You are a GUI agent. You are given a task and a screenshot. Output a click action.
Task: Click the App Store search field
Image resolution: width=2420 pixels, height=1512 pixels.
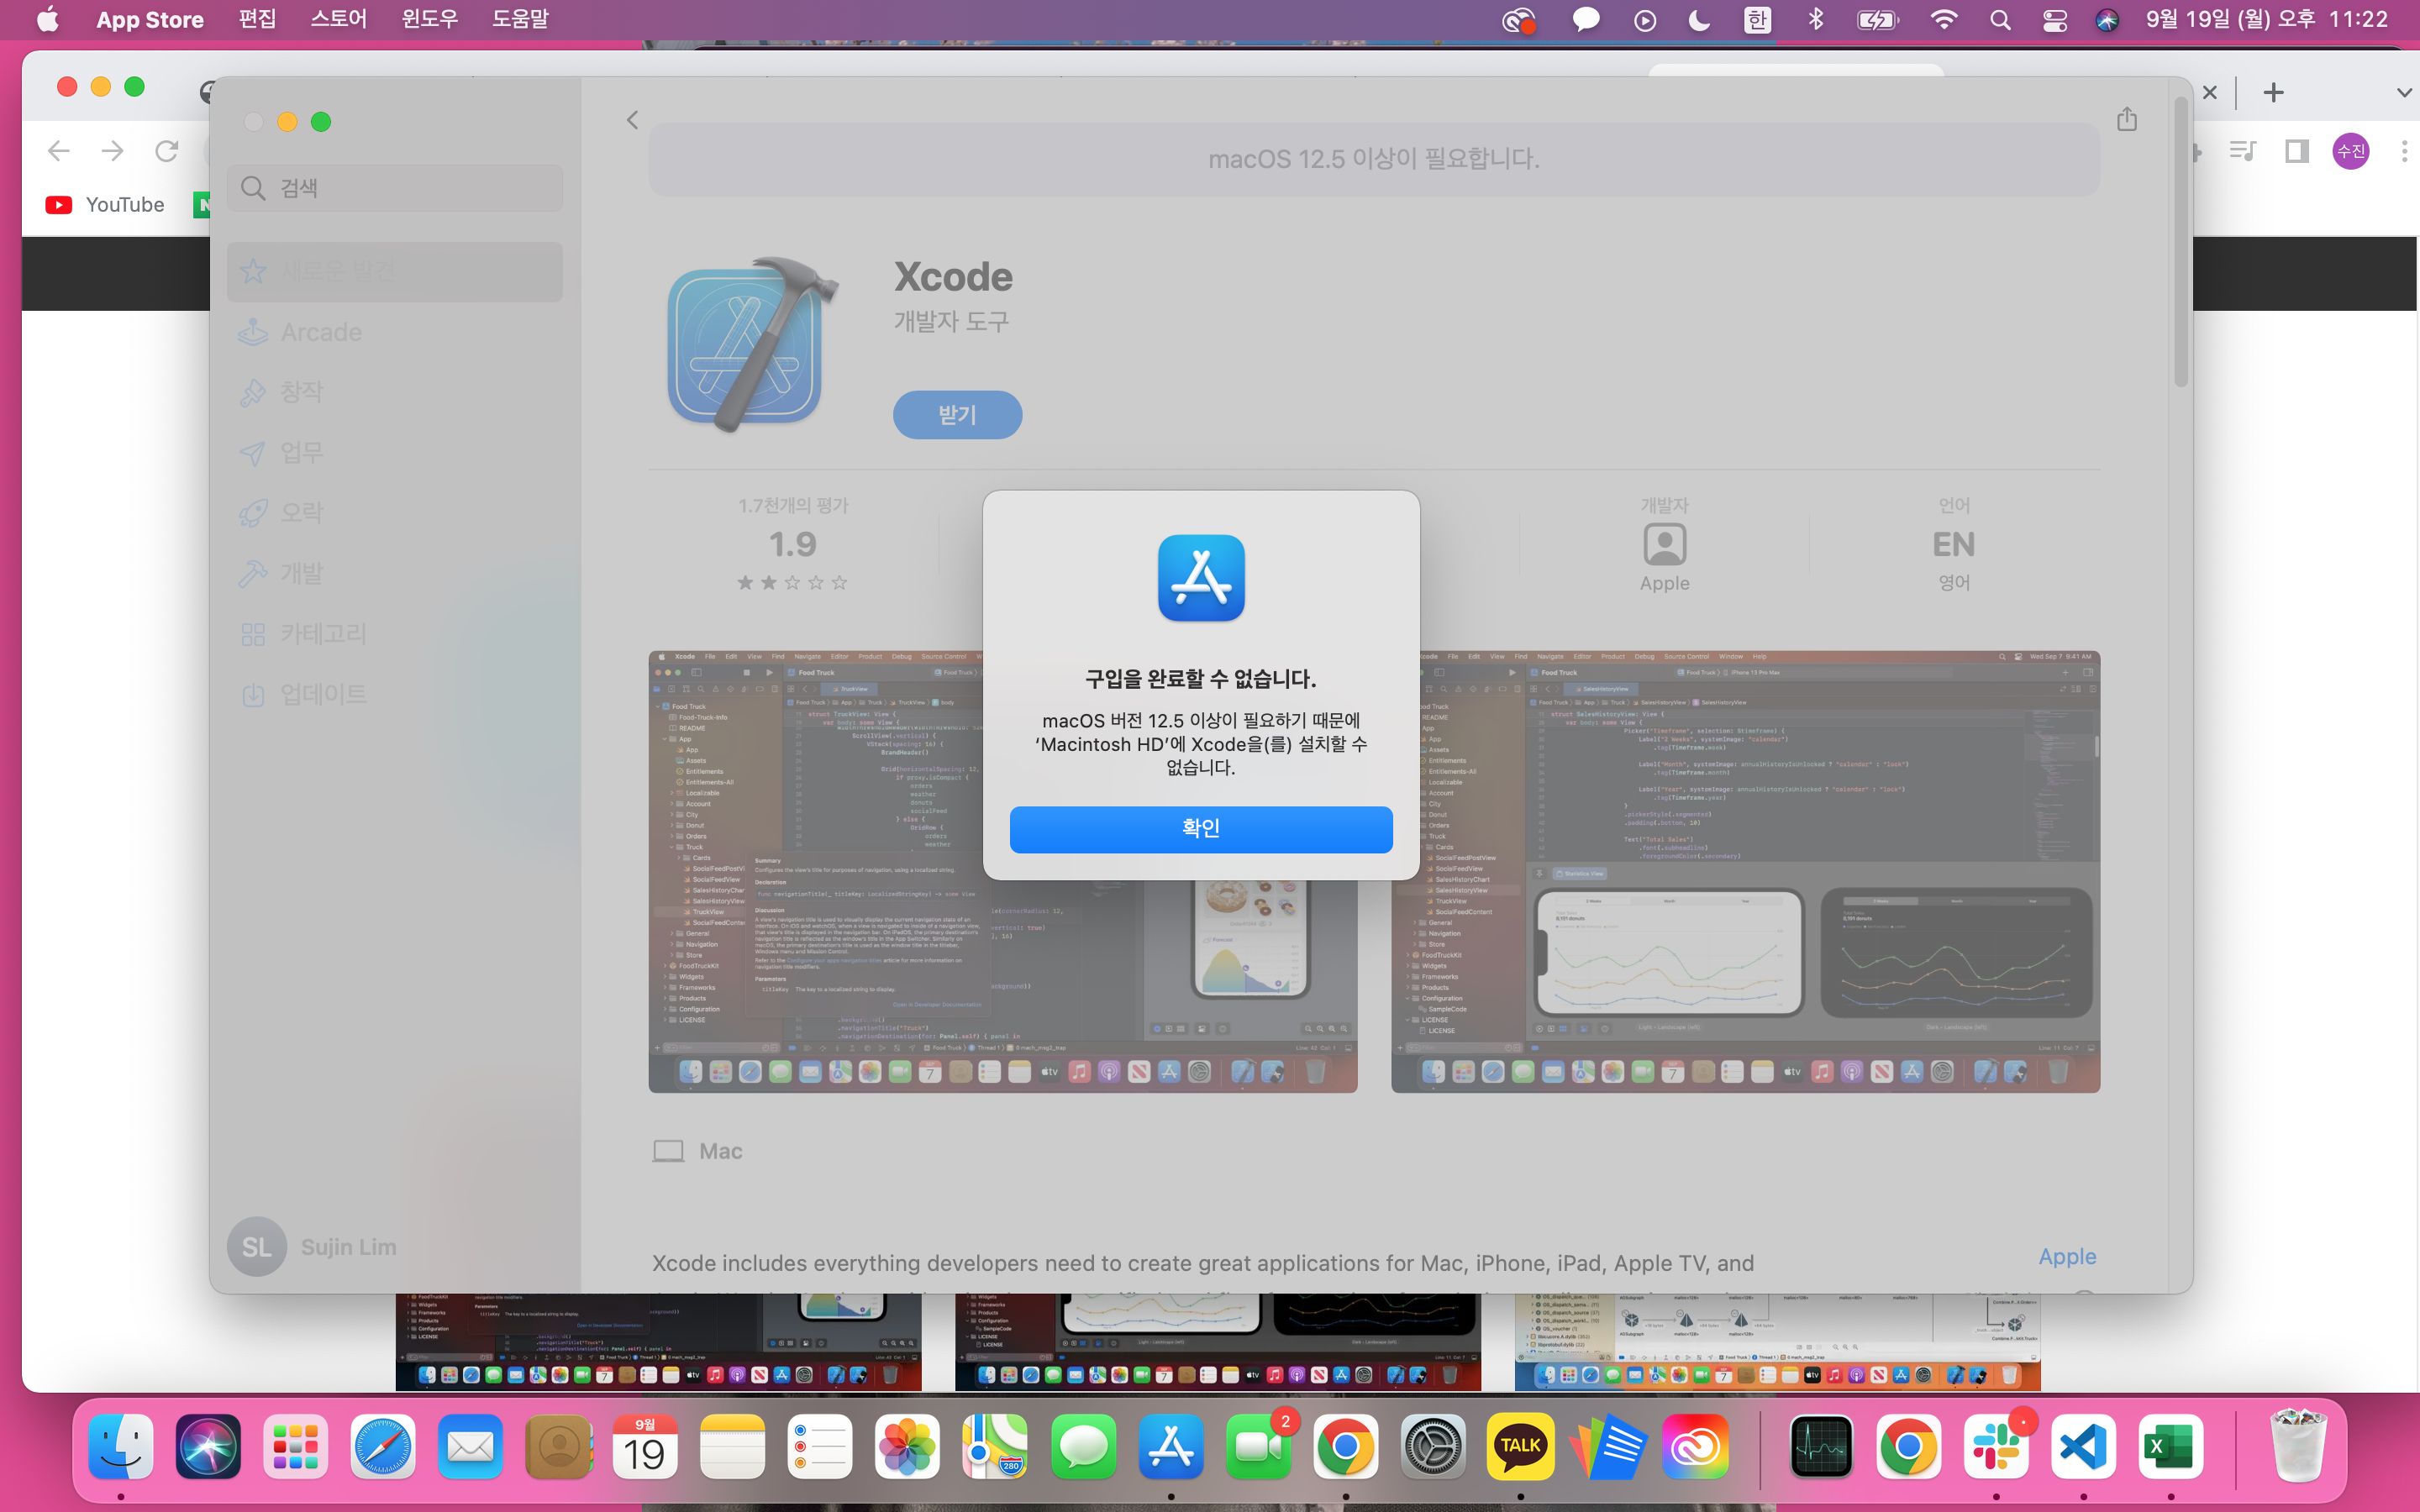[x=395, y=188]
